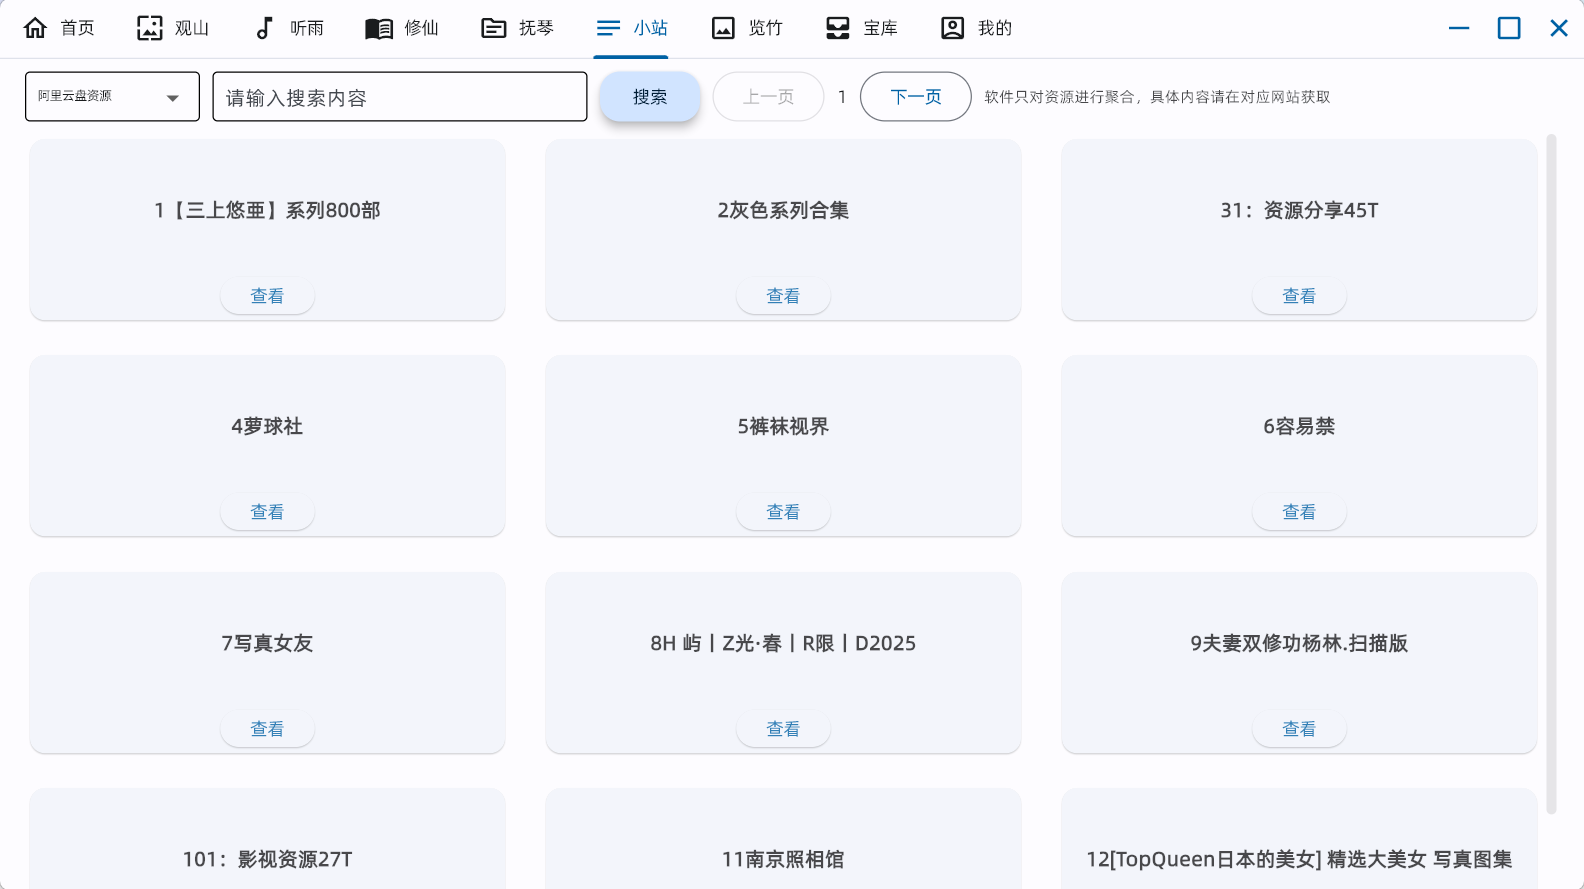Screen dimensions: 1584x889
Task: Switch to the 览竹 tab
Action: (x=747, y=28)
